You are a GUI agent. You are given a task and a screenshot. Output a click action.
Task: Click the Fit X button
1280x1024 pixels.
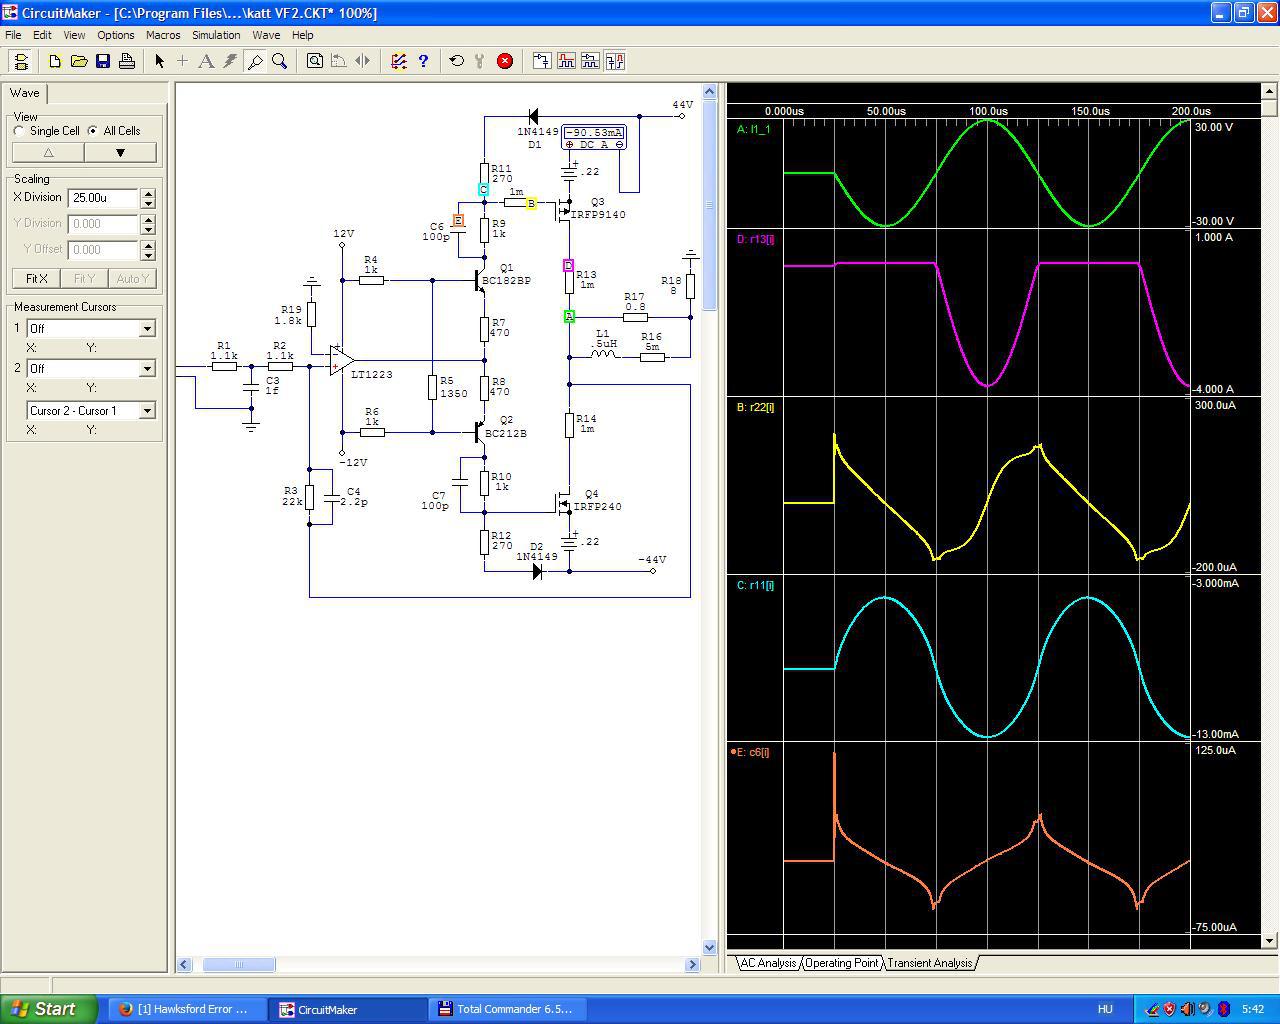(x=37, y=279)
